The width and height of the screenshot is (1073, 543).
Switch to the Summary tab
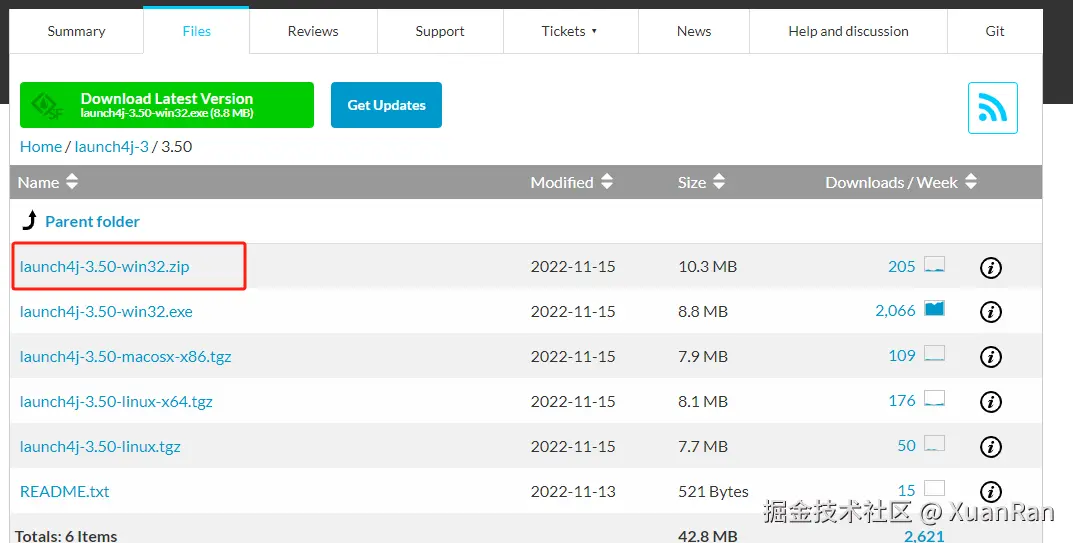click(x=76, y=31)
